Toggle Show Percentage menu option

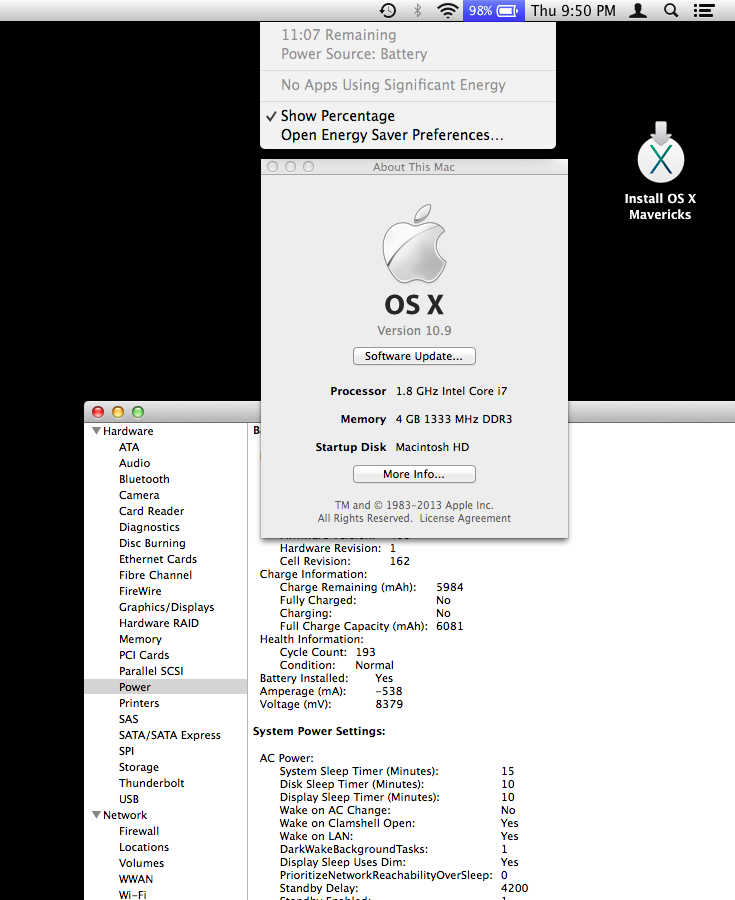[x=408, y=116]
